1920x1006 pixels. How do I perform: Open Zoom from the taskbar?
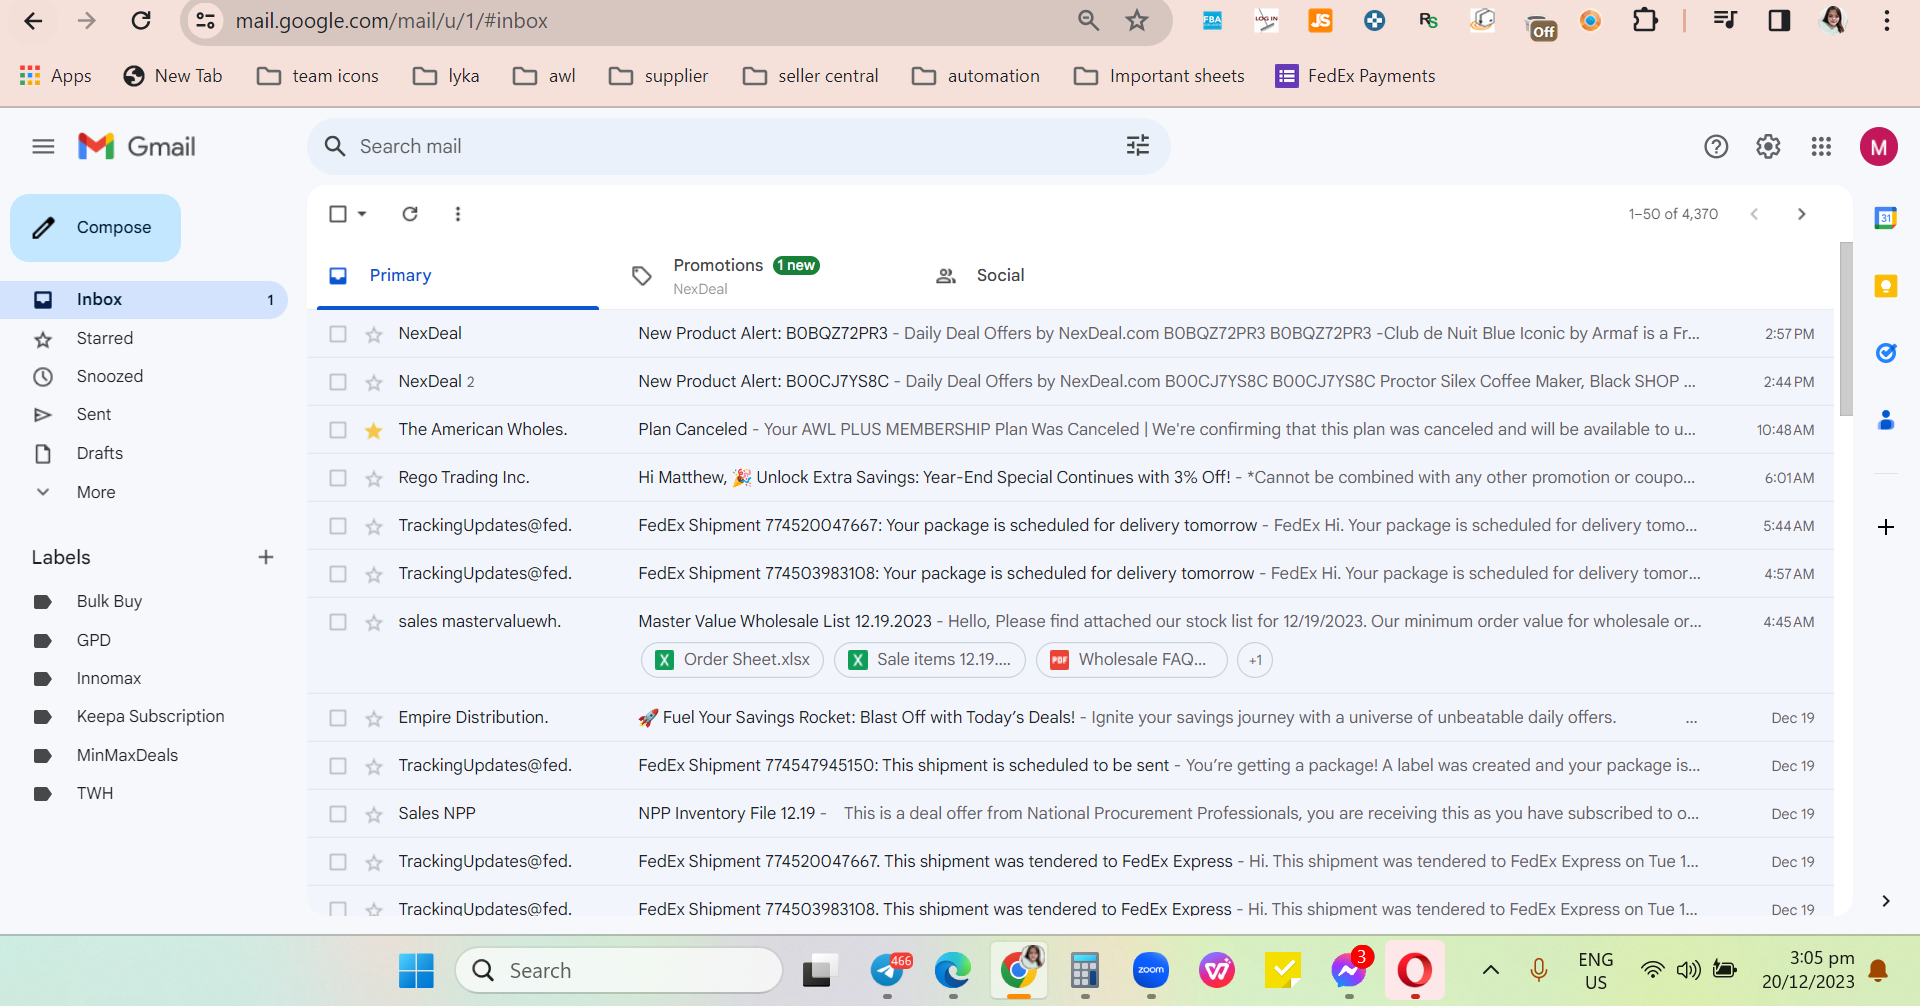click(x=1151, y=970)
